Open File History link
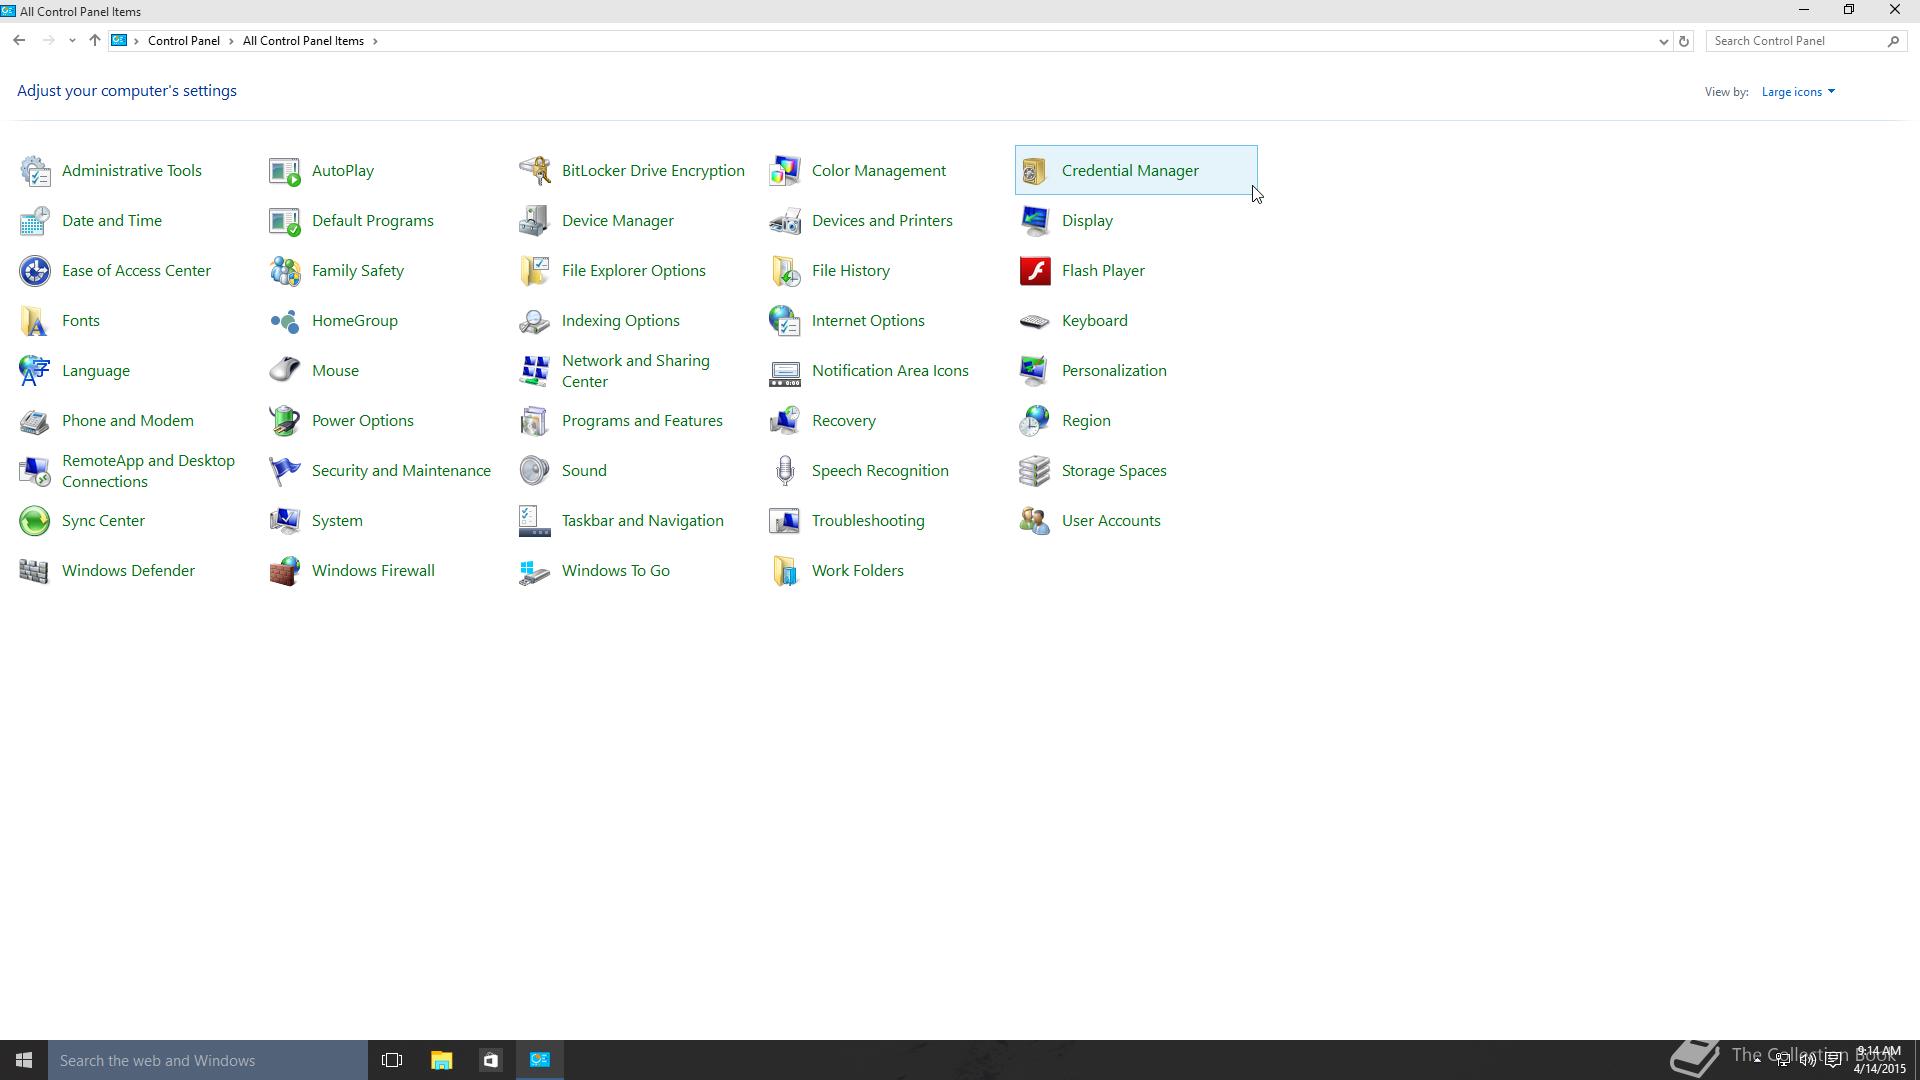Screen dimensions: 1920x1080 pyautogui.click(x=850, y=271)
